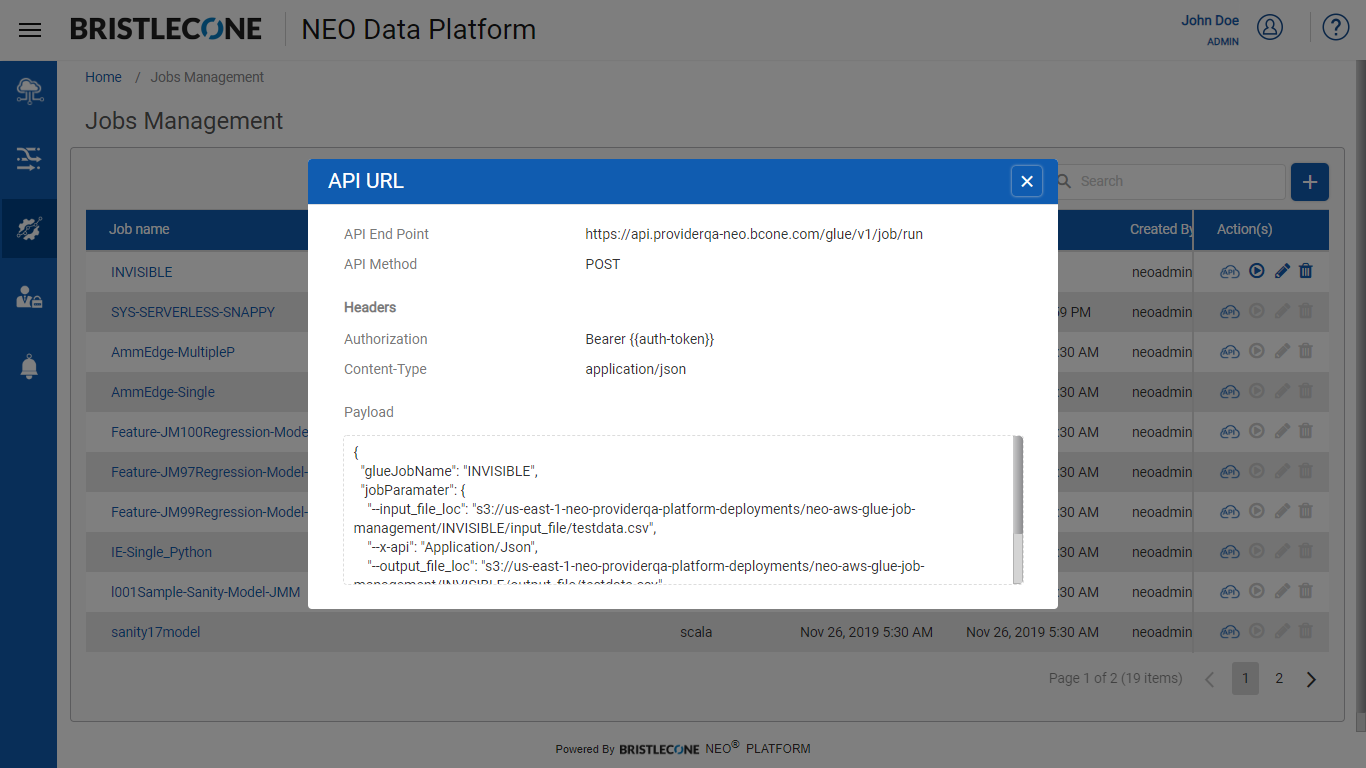Edit the SYS-SERVERLESS-SNAPPY job

tap(1282, 311)
